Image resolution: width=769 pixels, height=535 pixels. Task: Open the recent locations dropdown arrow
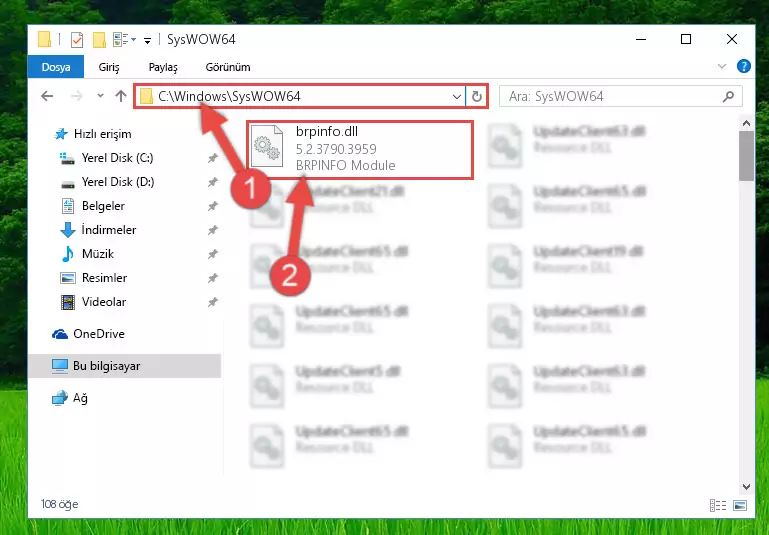point(101,96)
